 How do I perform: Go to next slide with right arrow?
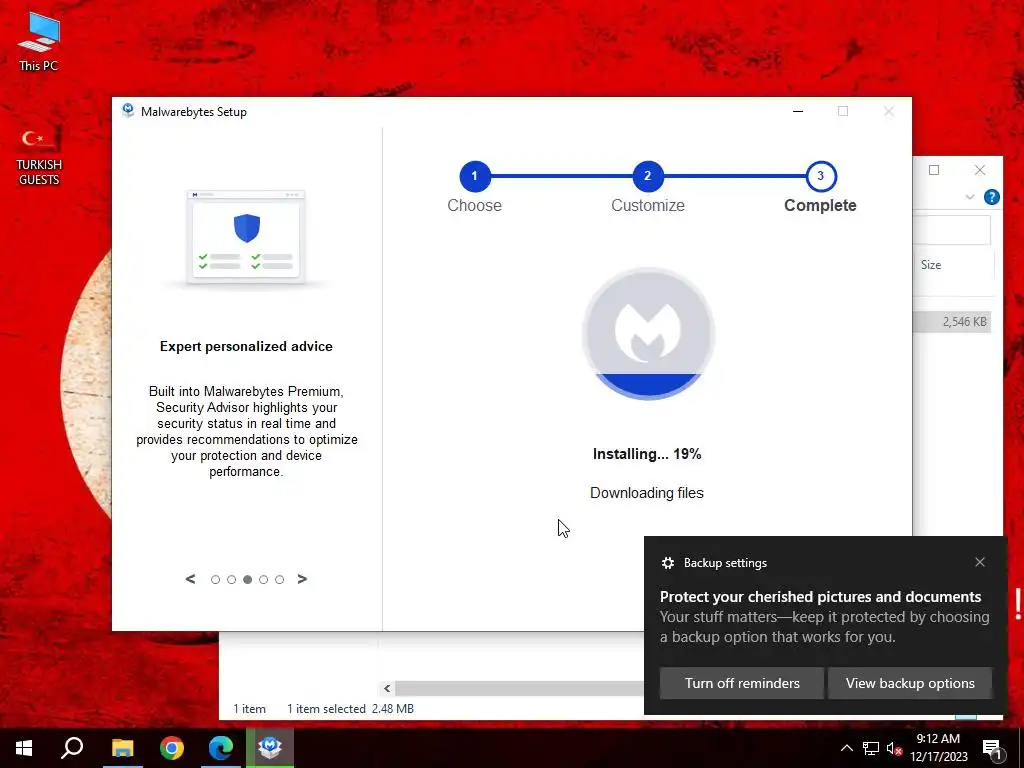[302, 579]
